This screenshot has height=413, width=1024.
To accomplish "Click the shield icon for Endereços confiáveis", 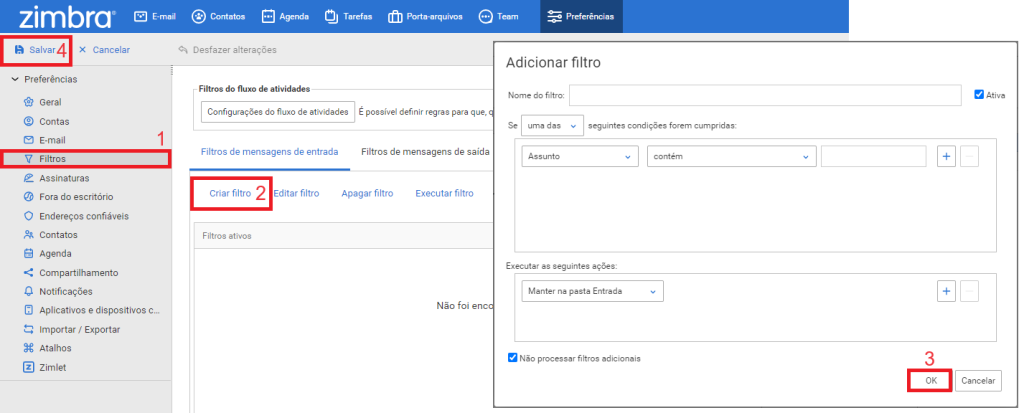I will [x=28, y=216].
